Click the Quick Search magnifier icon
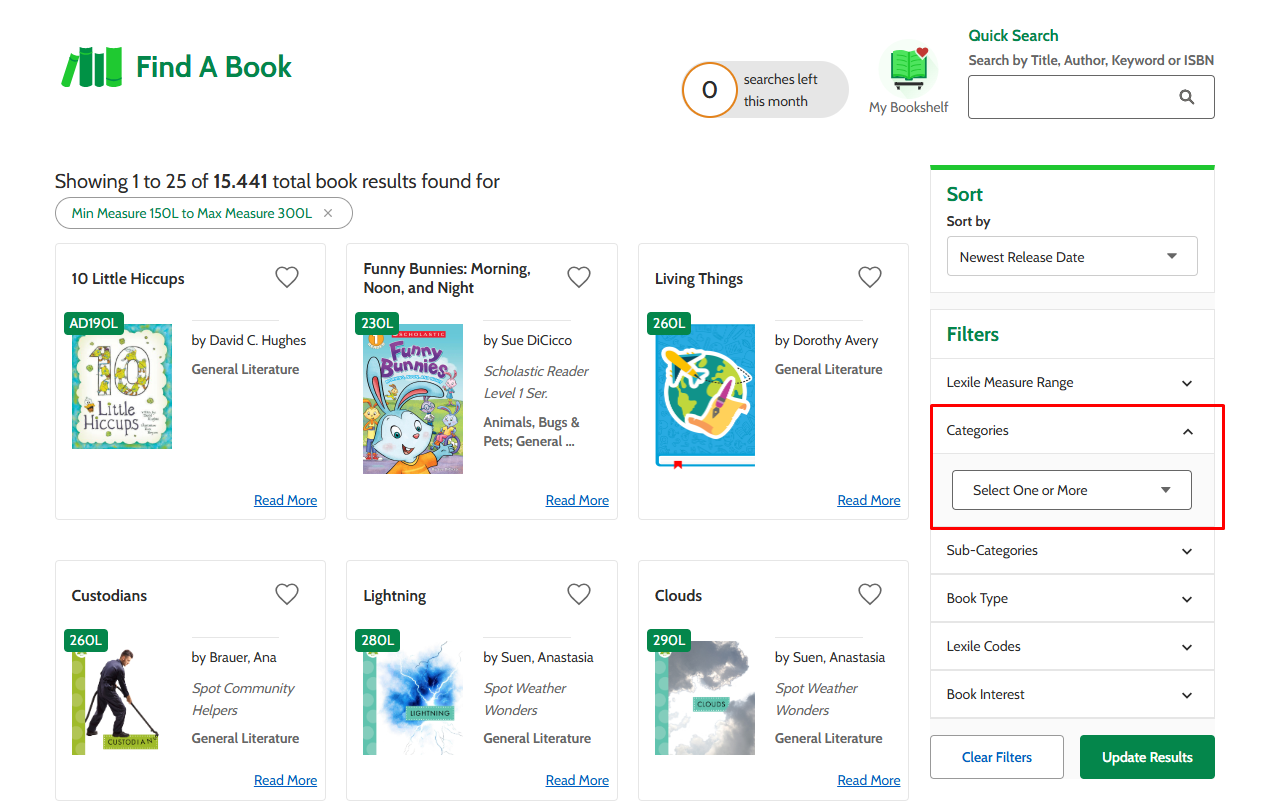1274x804 pixels. pyautogui.click(x=1187, y=97)
